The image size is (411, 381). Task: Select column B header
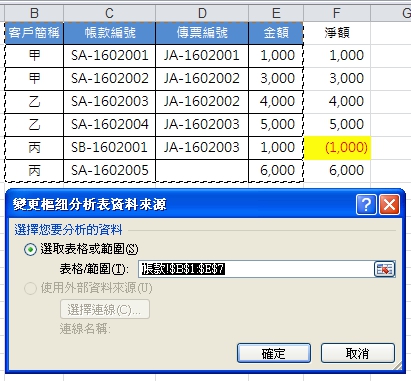(x=34, y=13)
